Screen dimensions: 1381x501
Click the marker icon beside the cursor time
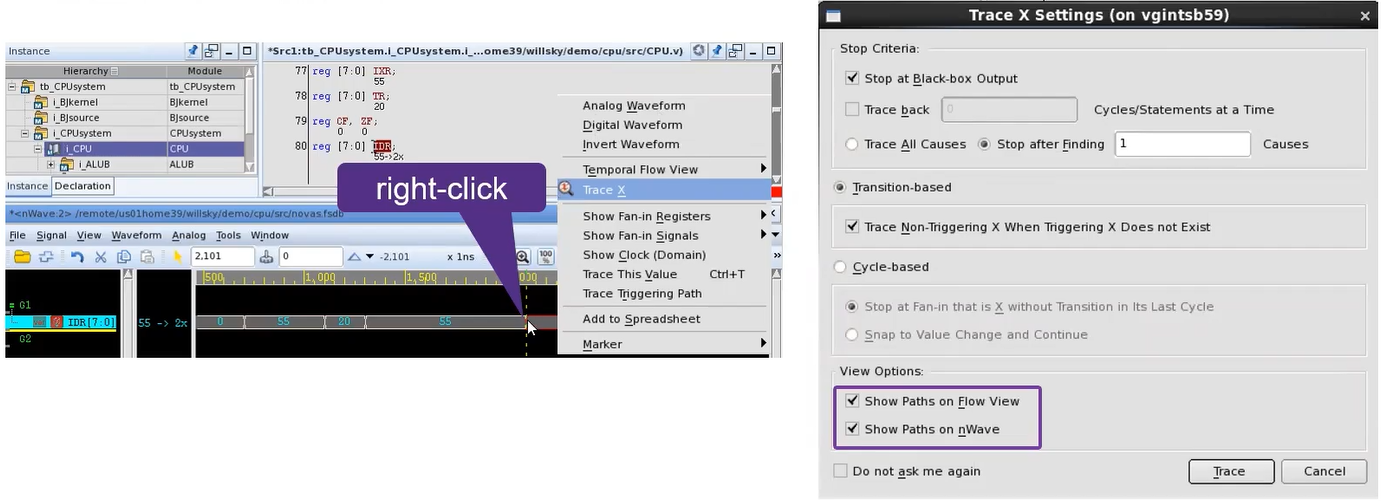[267, 257]
